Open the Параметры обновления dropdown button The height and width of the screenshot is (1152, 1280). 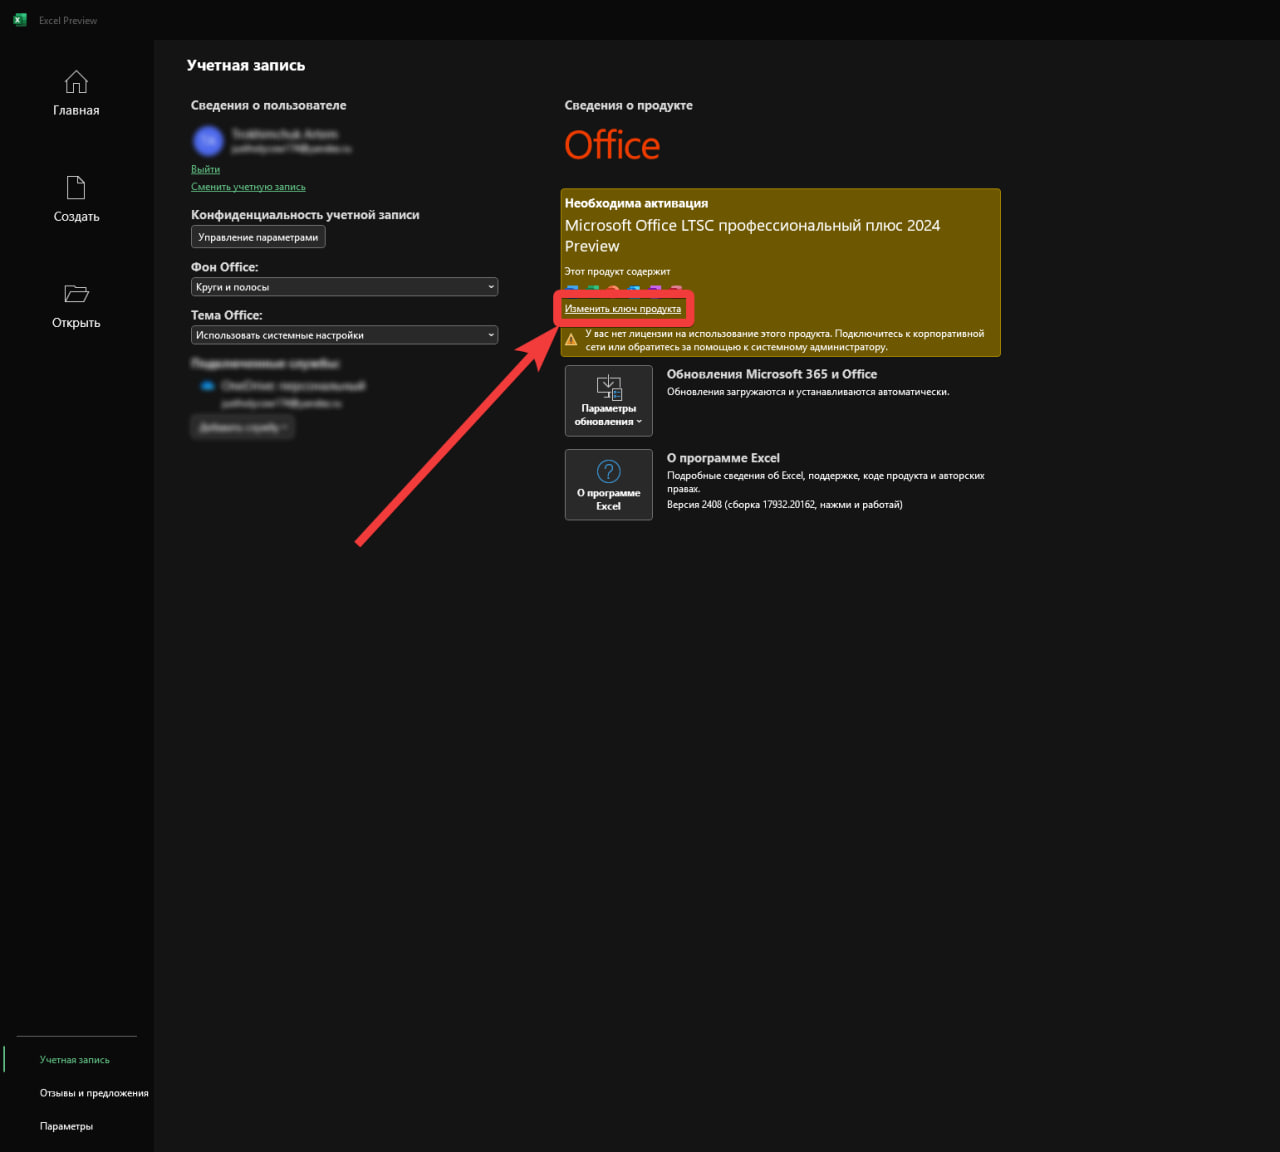(608, 401)
